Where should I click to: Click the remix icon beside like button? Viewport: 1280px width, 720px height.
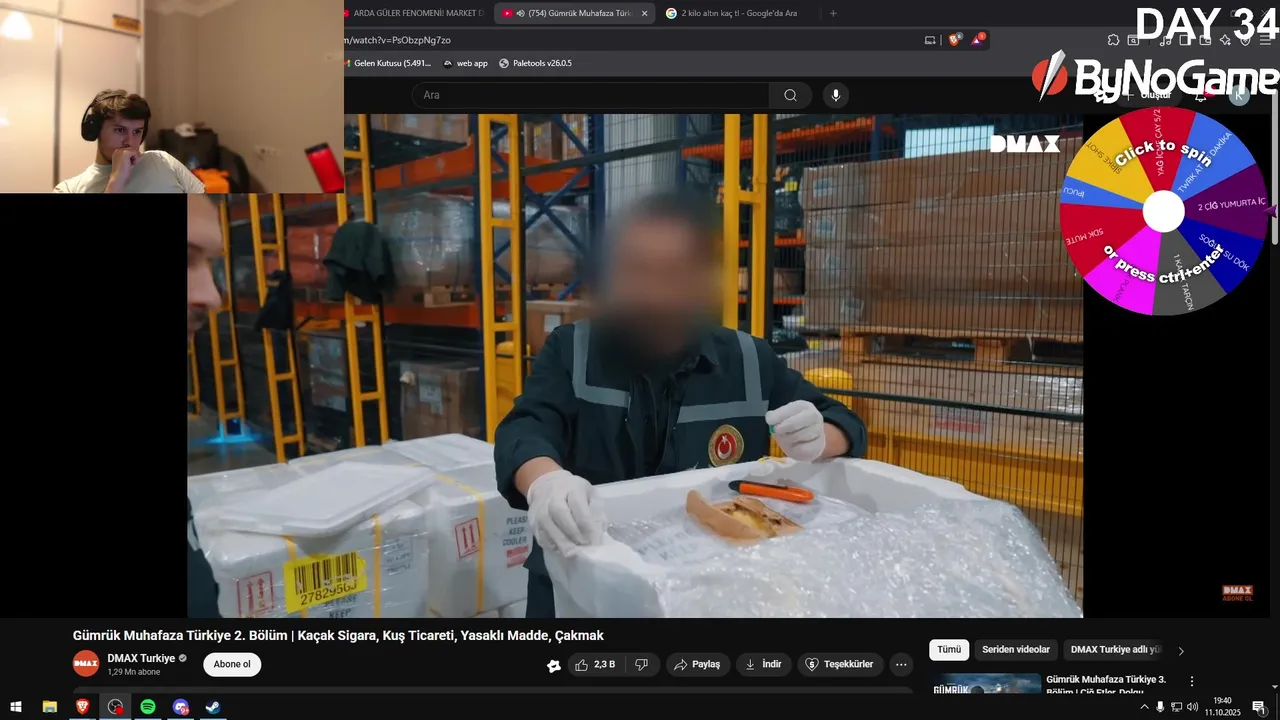click(x=553, y=665)
